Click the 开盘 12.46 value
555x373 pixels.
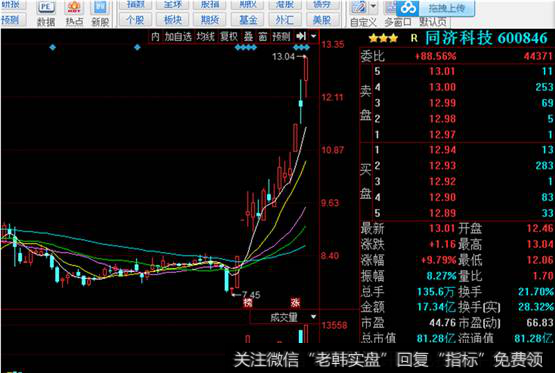click(540, 228)
